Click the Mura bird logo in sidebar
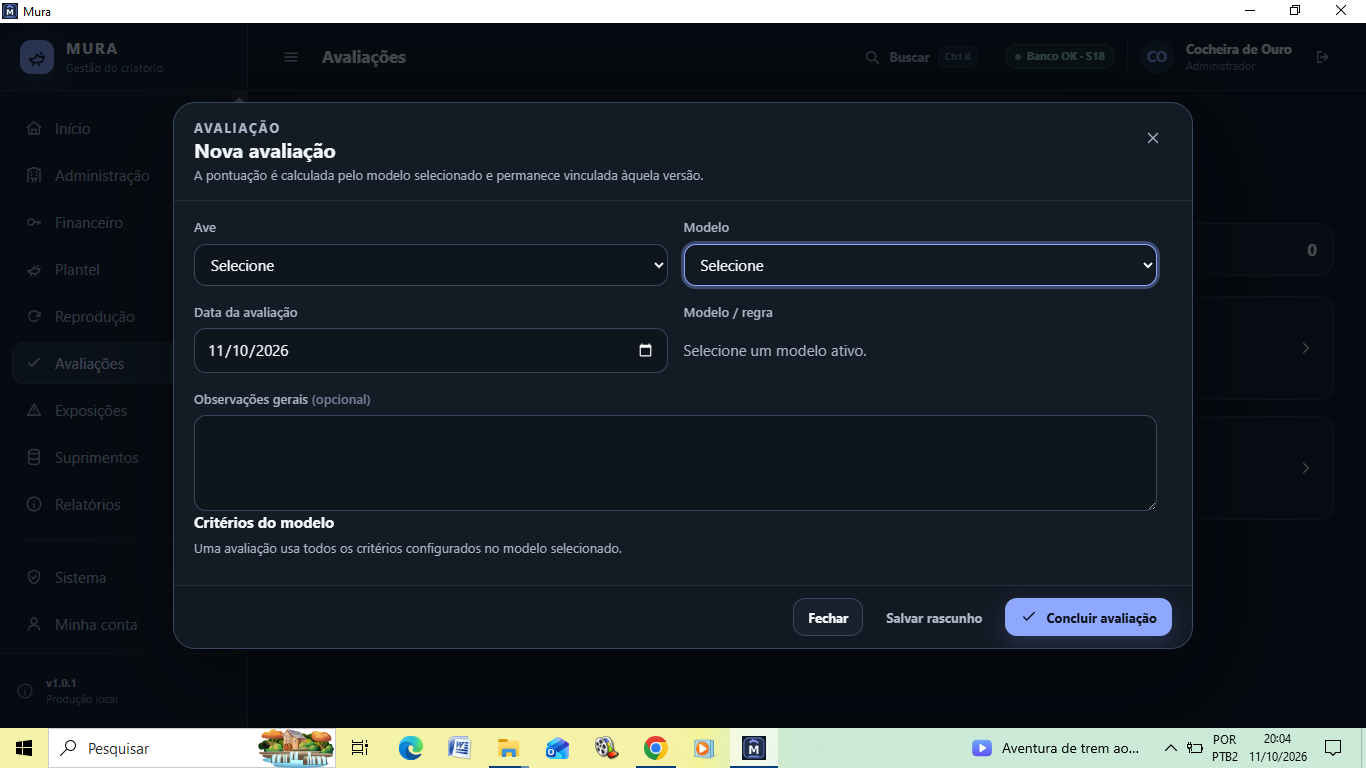The image size is (1366, 768). click(37, 57)
